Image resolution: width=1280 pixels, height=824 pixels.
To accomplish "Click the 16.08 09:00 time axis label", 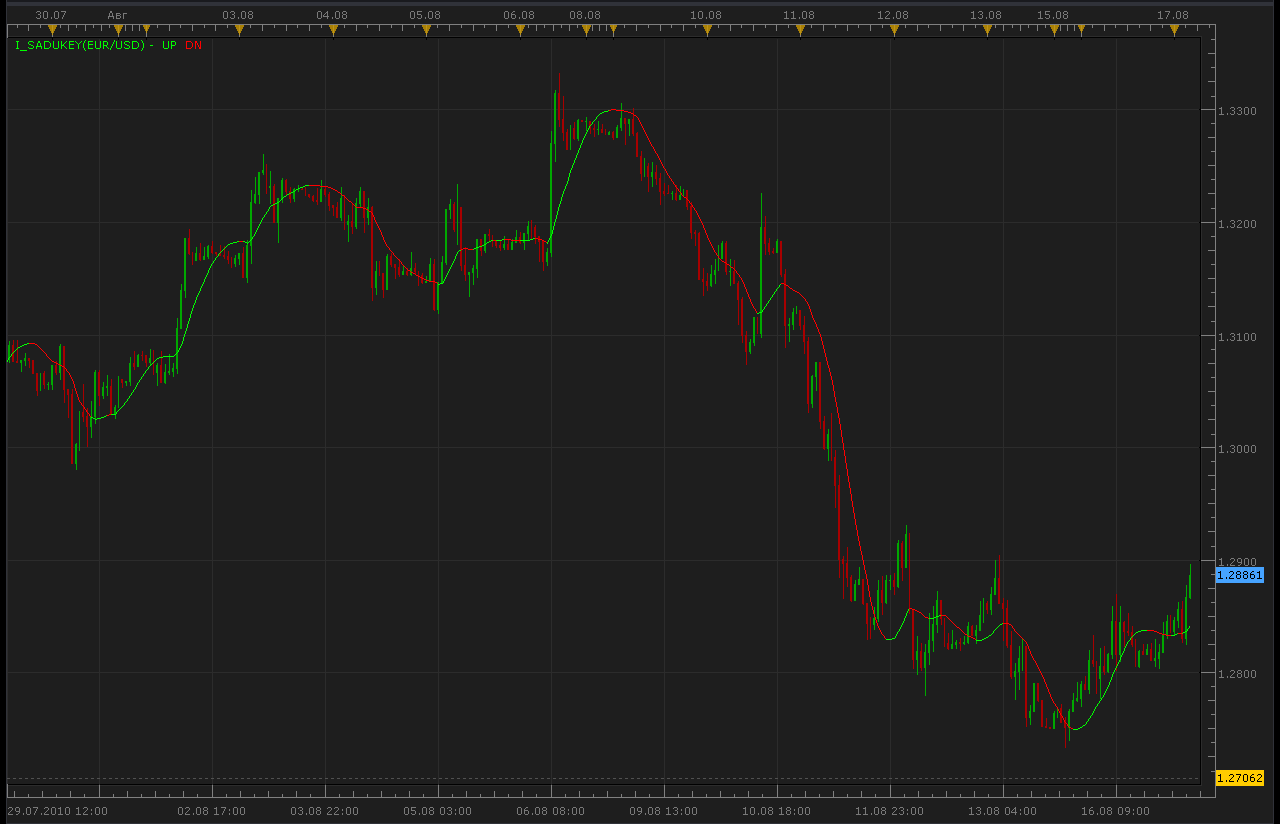I will (1116, 810).
